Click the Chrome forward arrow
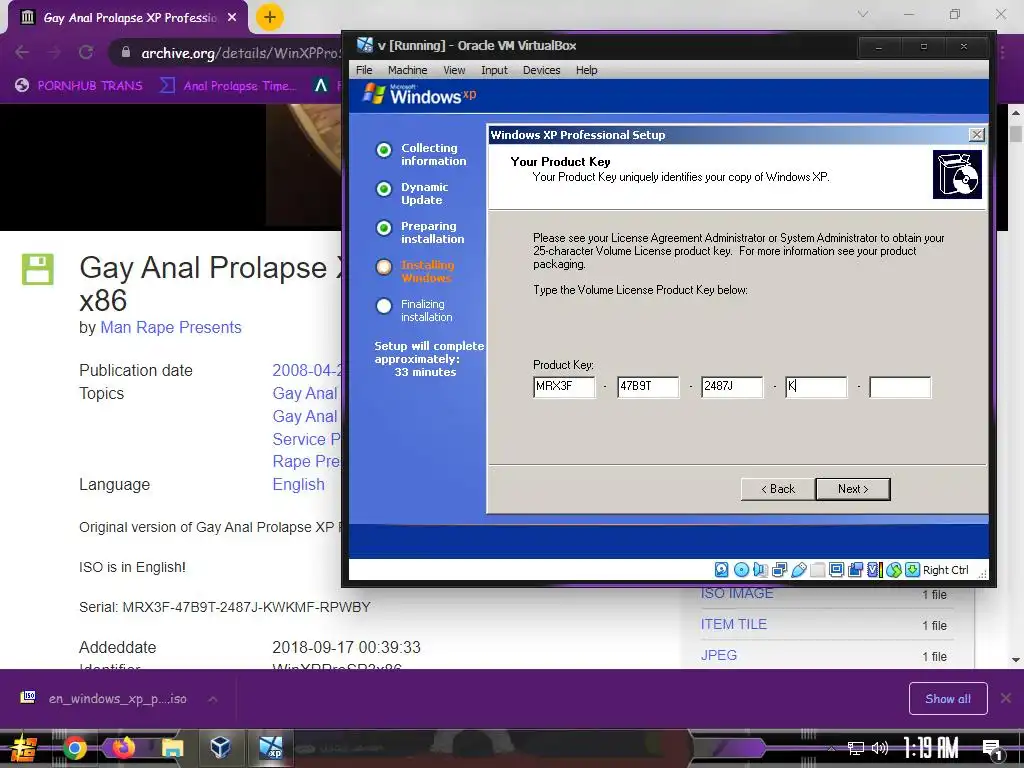This screenshot has width=1024, height=768. (x=54, y=52)
